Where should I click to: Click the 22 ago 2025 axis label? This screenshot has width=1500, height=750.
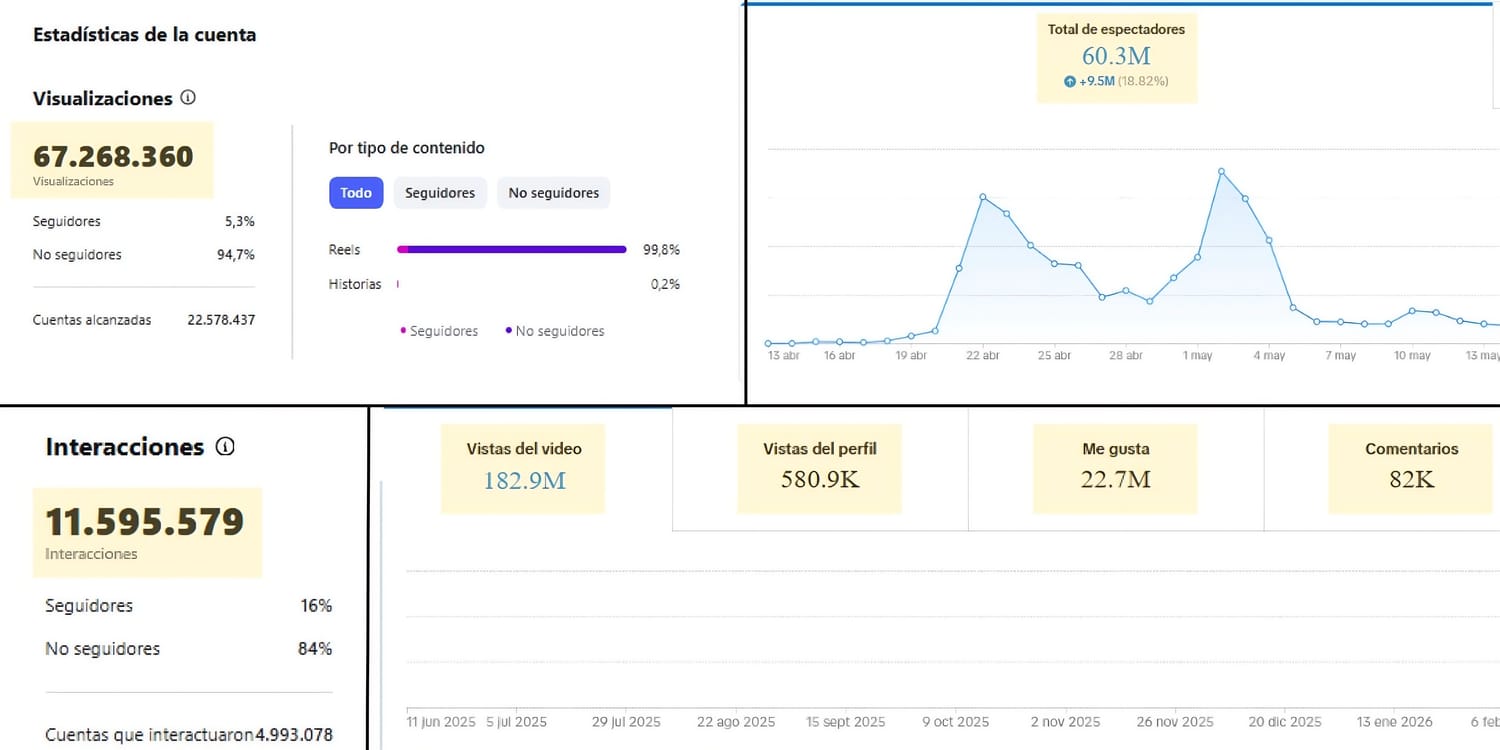736,722
